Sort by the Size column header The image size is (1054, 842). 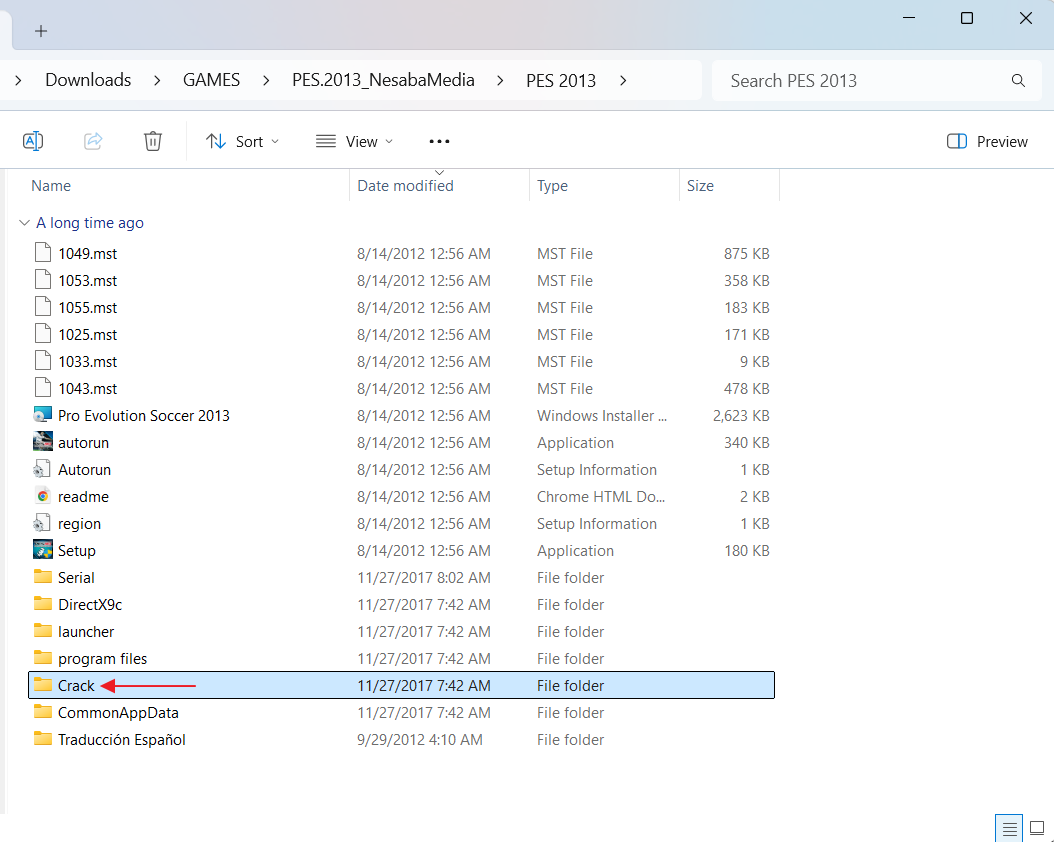click(x=700, y=185)
